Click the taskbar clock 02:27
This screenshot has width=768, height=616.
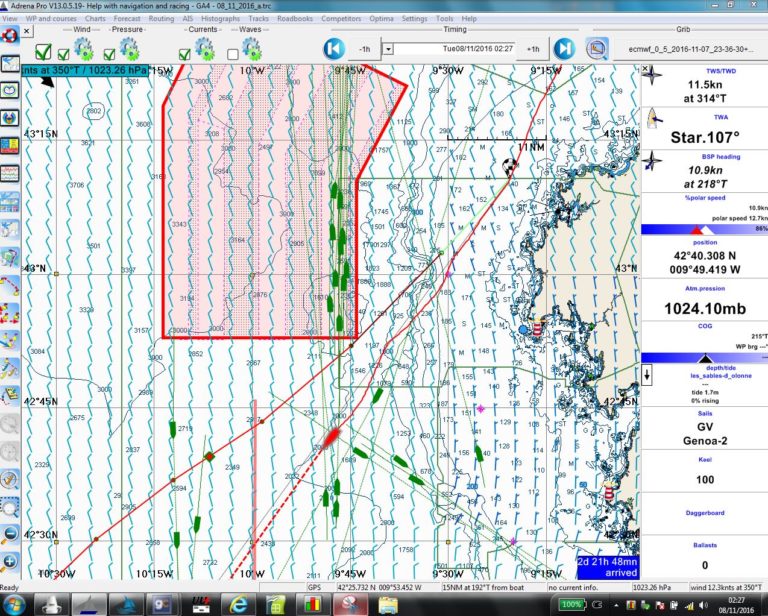[x=736, y=600]
